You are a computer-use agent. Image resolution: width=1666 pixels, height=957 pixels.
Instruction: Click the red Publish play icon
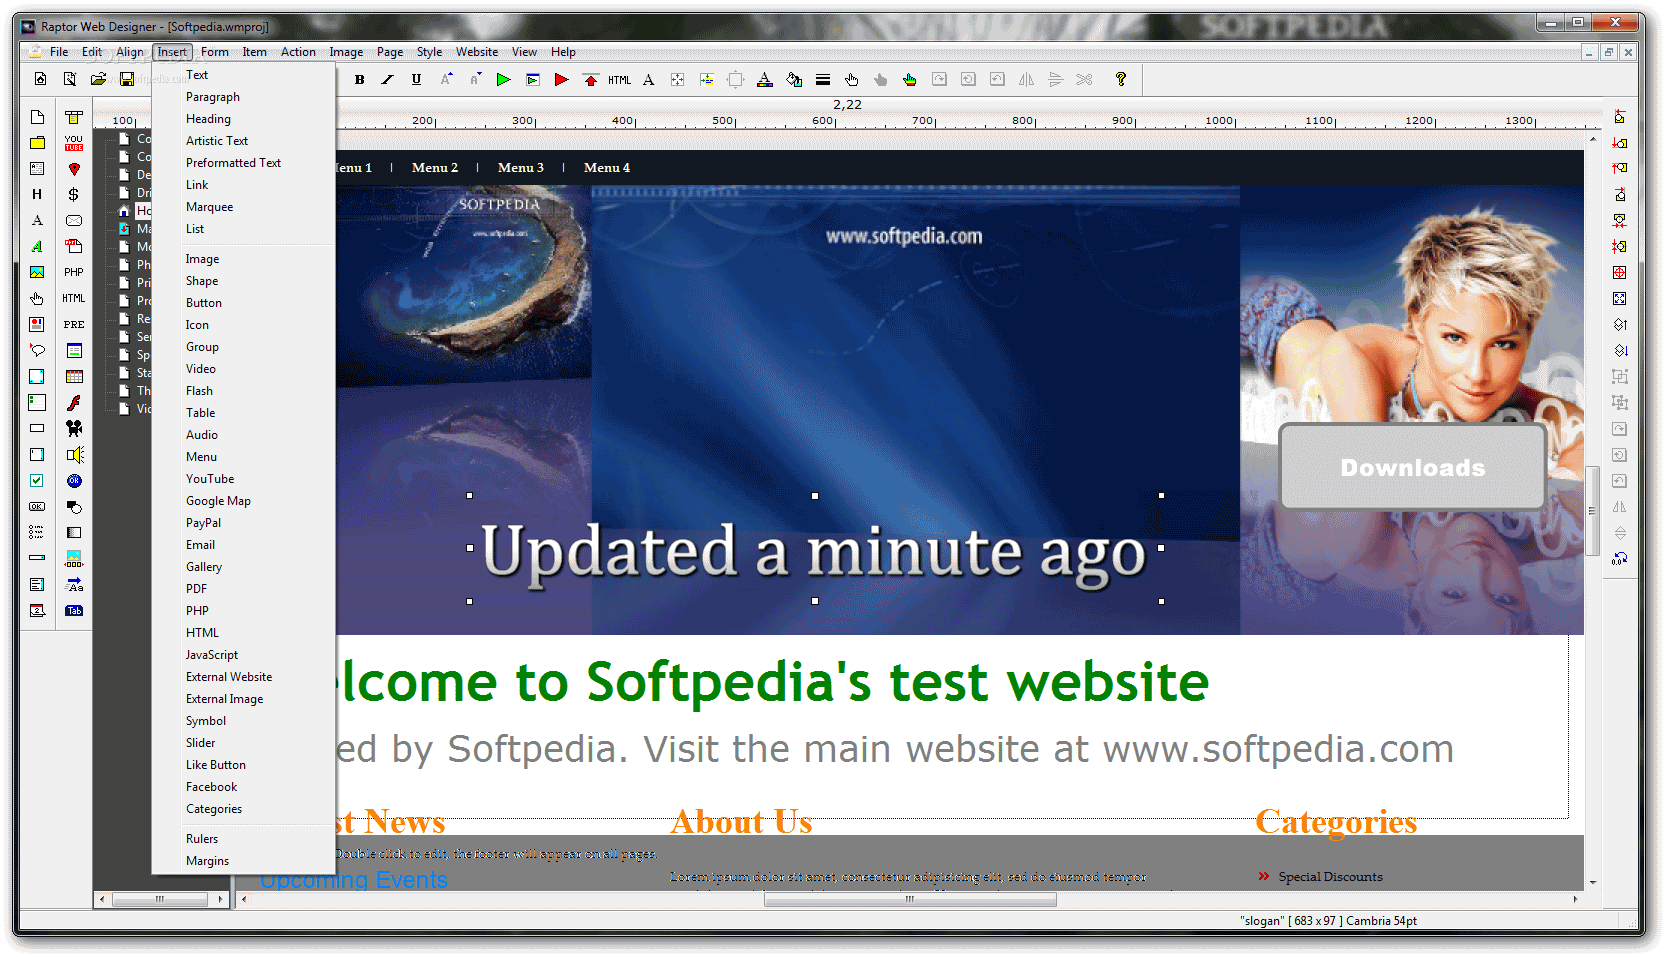561,80
